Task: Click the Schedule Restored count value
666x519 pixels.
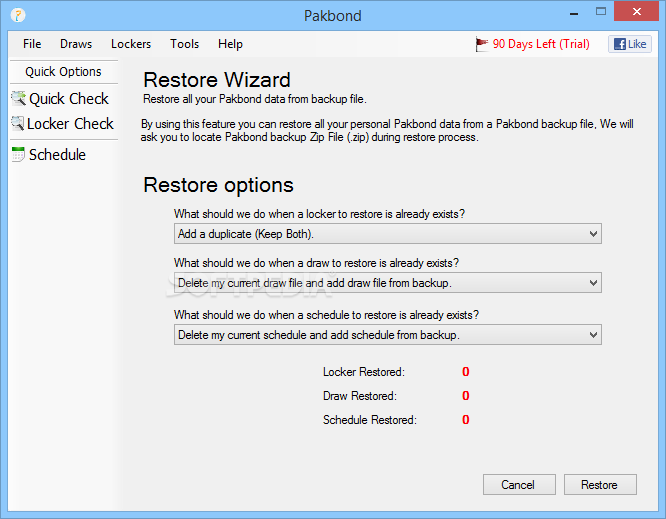Action: point(466,420)
